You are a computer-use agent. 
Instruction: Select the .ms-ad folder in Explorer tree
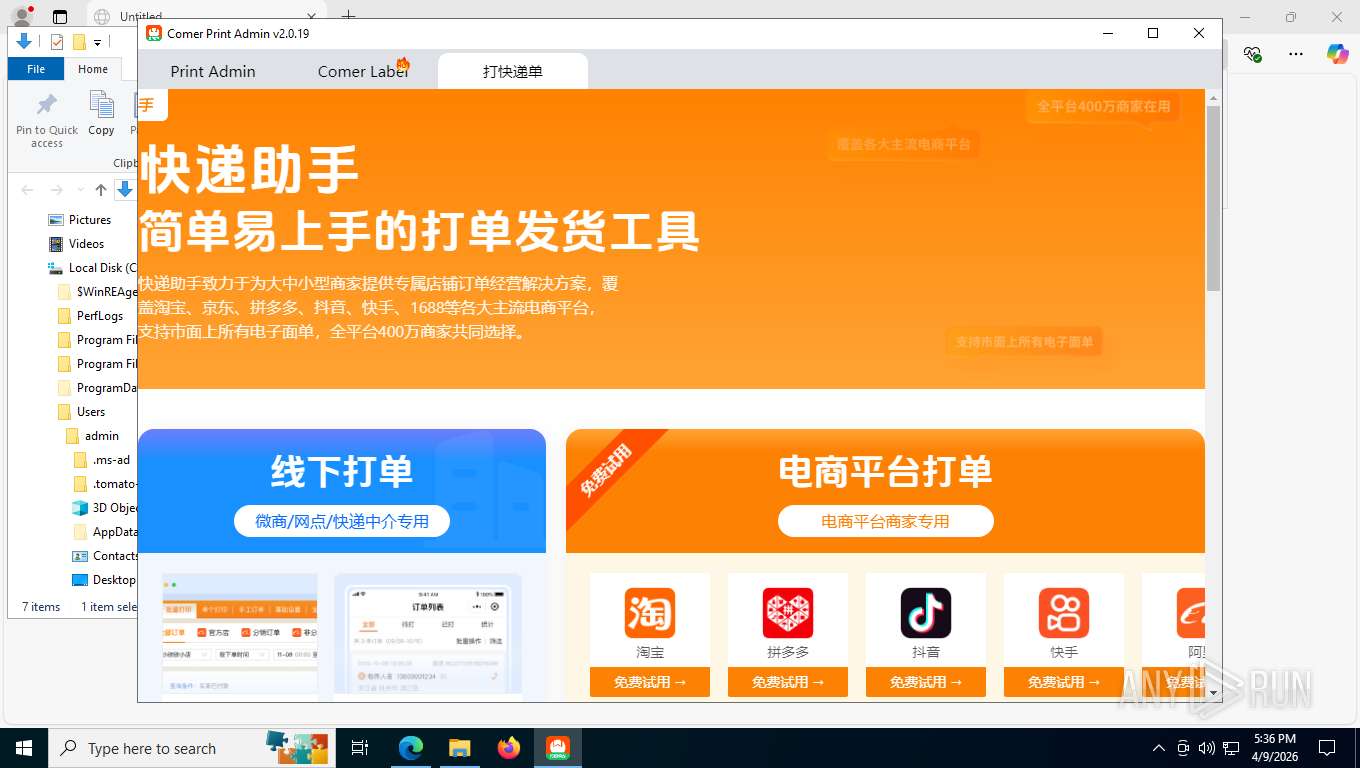point(111,460)
